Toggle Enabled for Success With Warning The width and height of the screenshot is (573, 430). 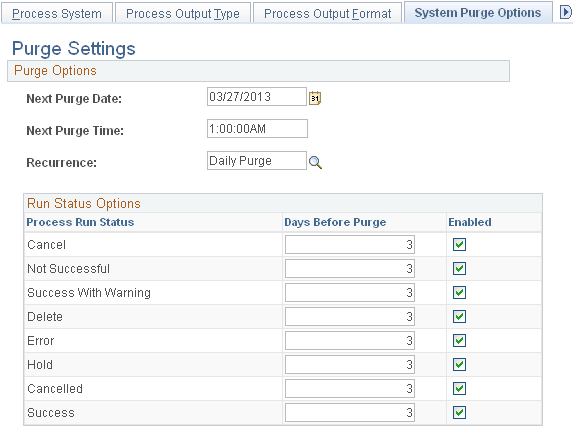coord(459,292)
